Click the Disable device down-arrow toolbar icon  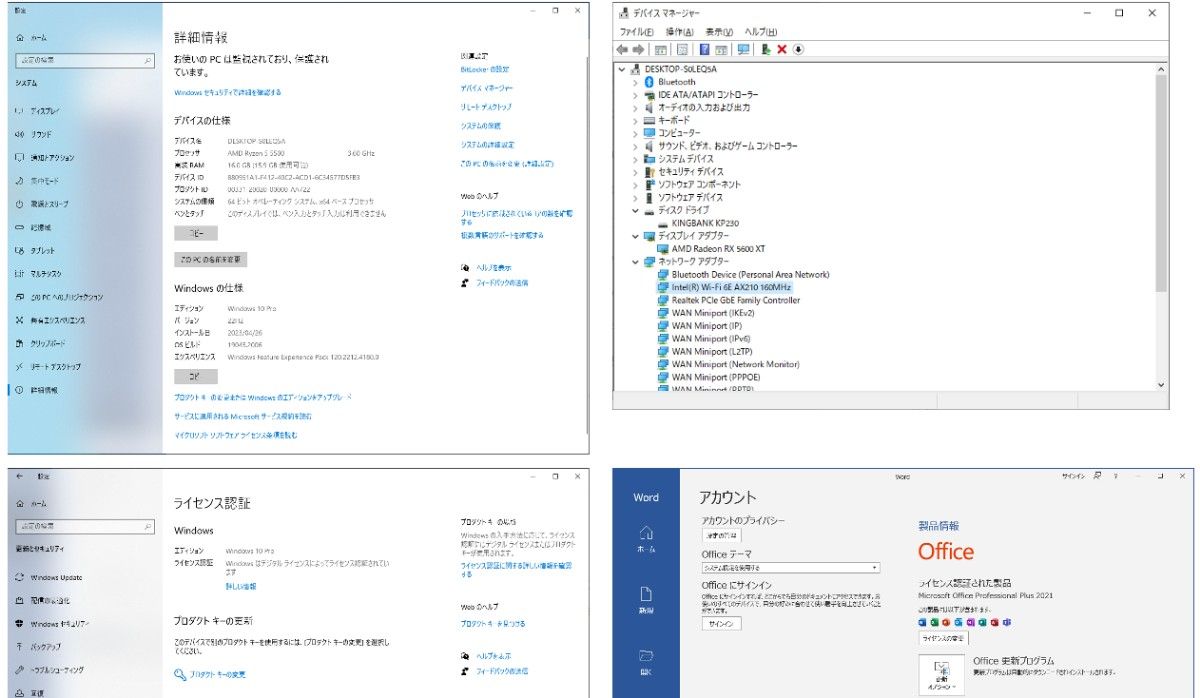(x=798, y=49)
